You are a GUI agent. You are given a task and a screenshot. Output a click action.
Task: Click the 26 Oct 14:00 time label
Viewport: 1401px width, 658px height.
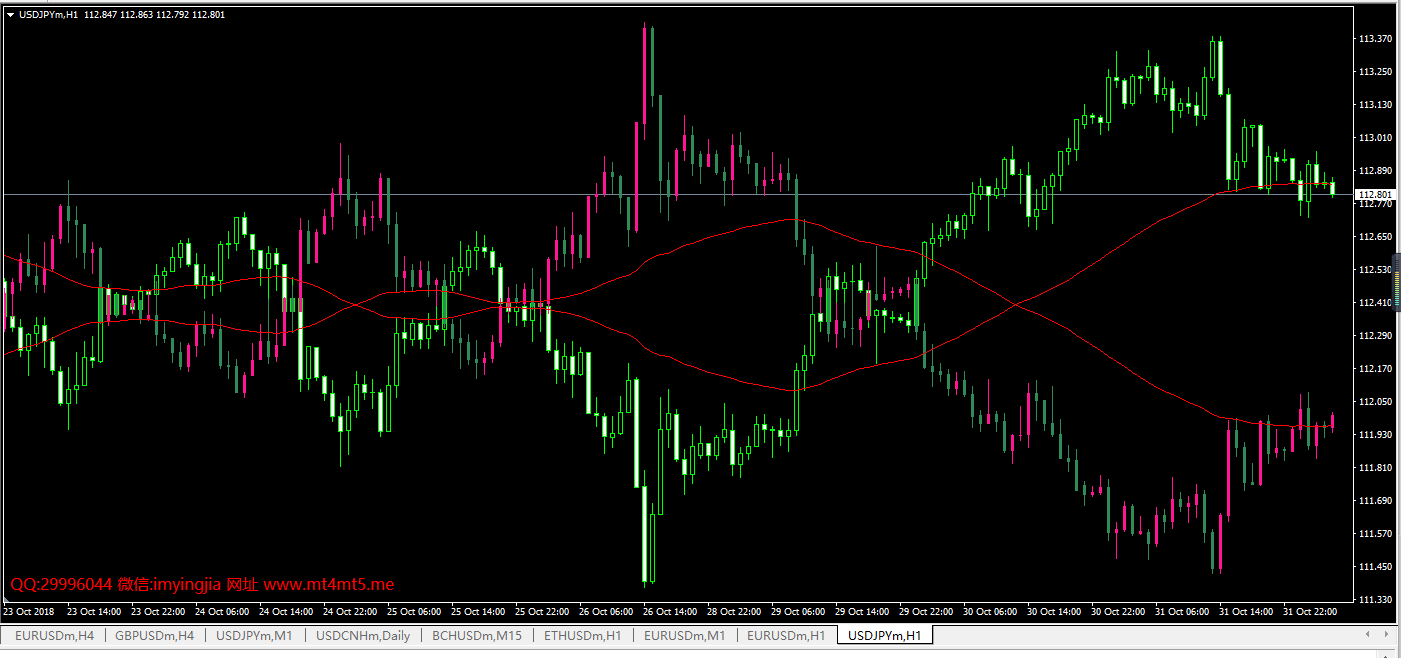coord(670,611)
